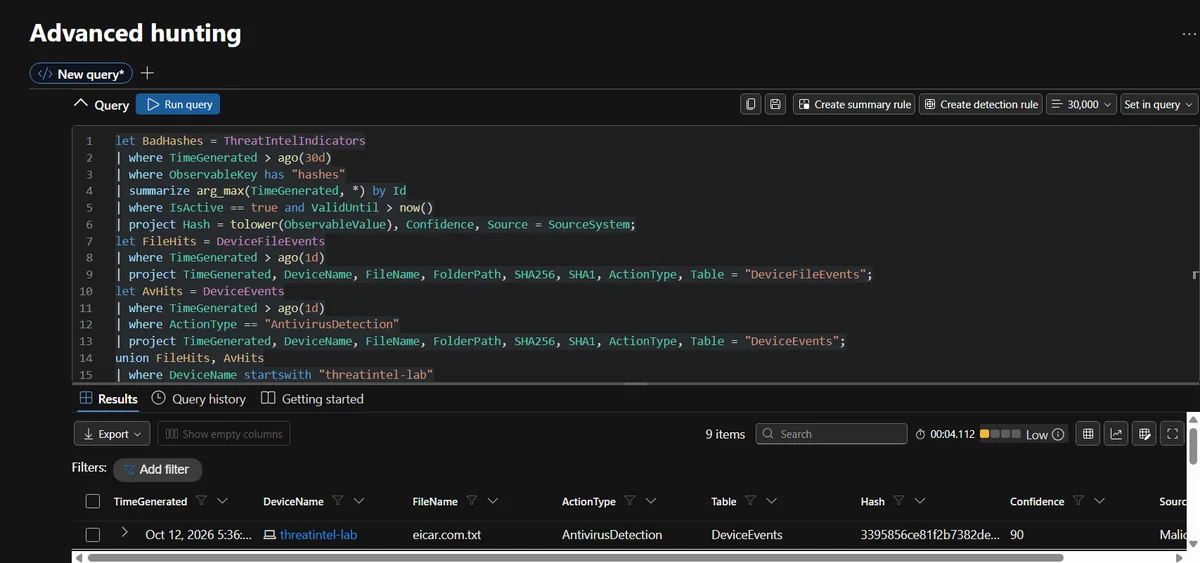Filter the Hash column
The width and height of the screenshot is (1200, 563).
899,501
